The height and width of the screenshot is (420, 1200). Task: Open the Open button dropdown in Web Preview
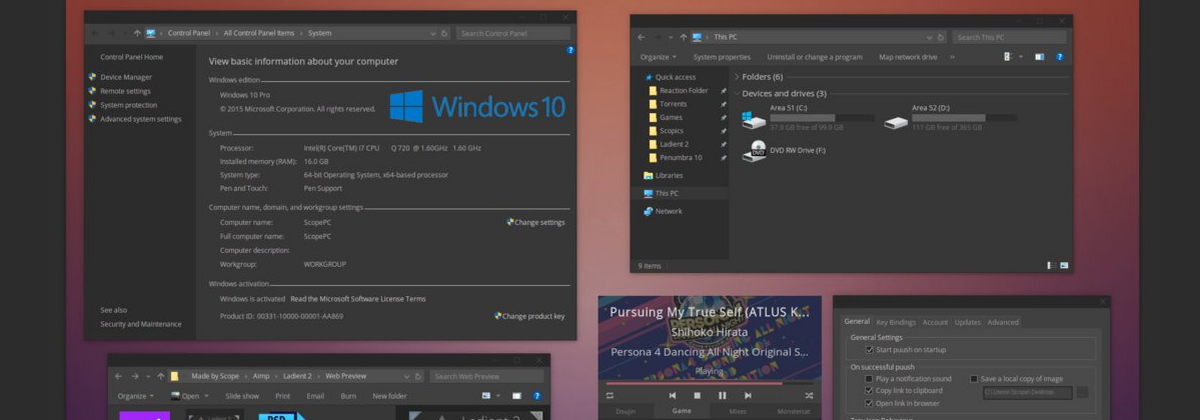pyautogui.click(x=207, y=396)
